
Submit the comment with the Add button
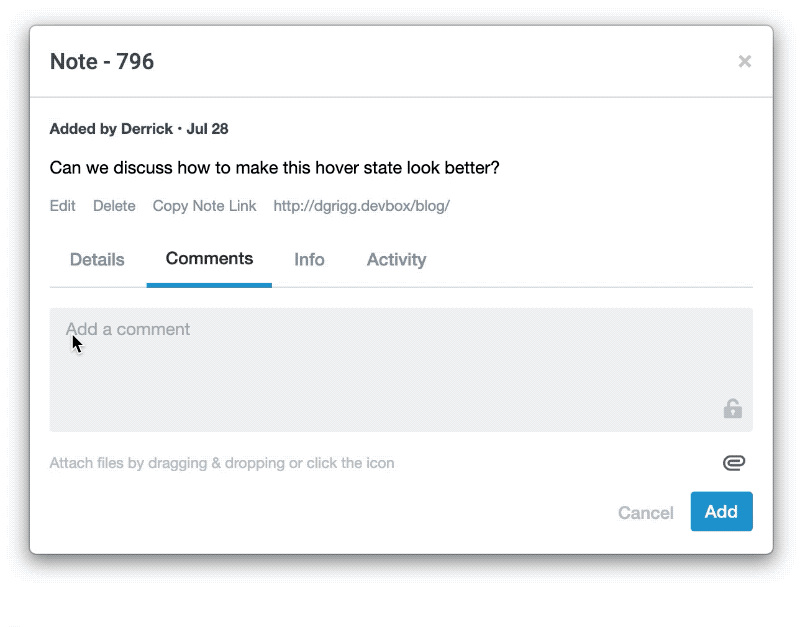point(721,512)
